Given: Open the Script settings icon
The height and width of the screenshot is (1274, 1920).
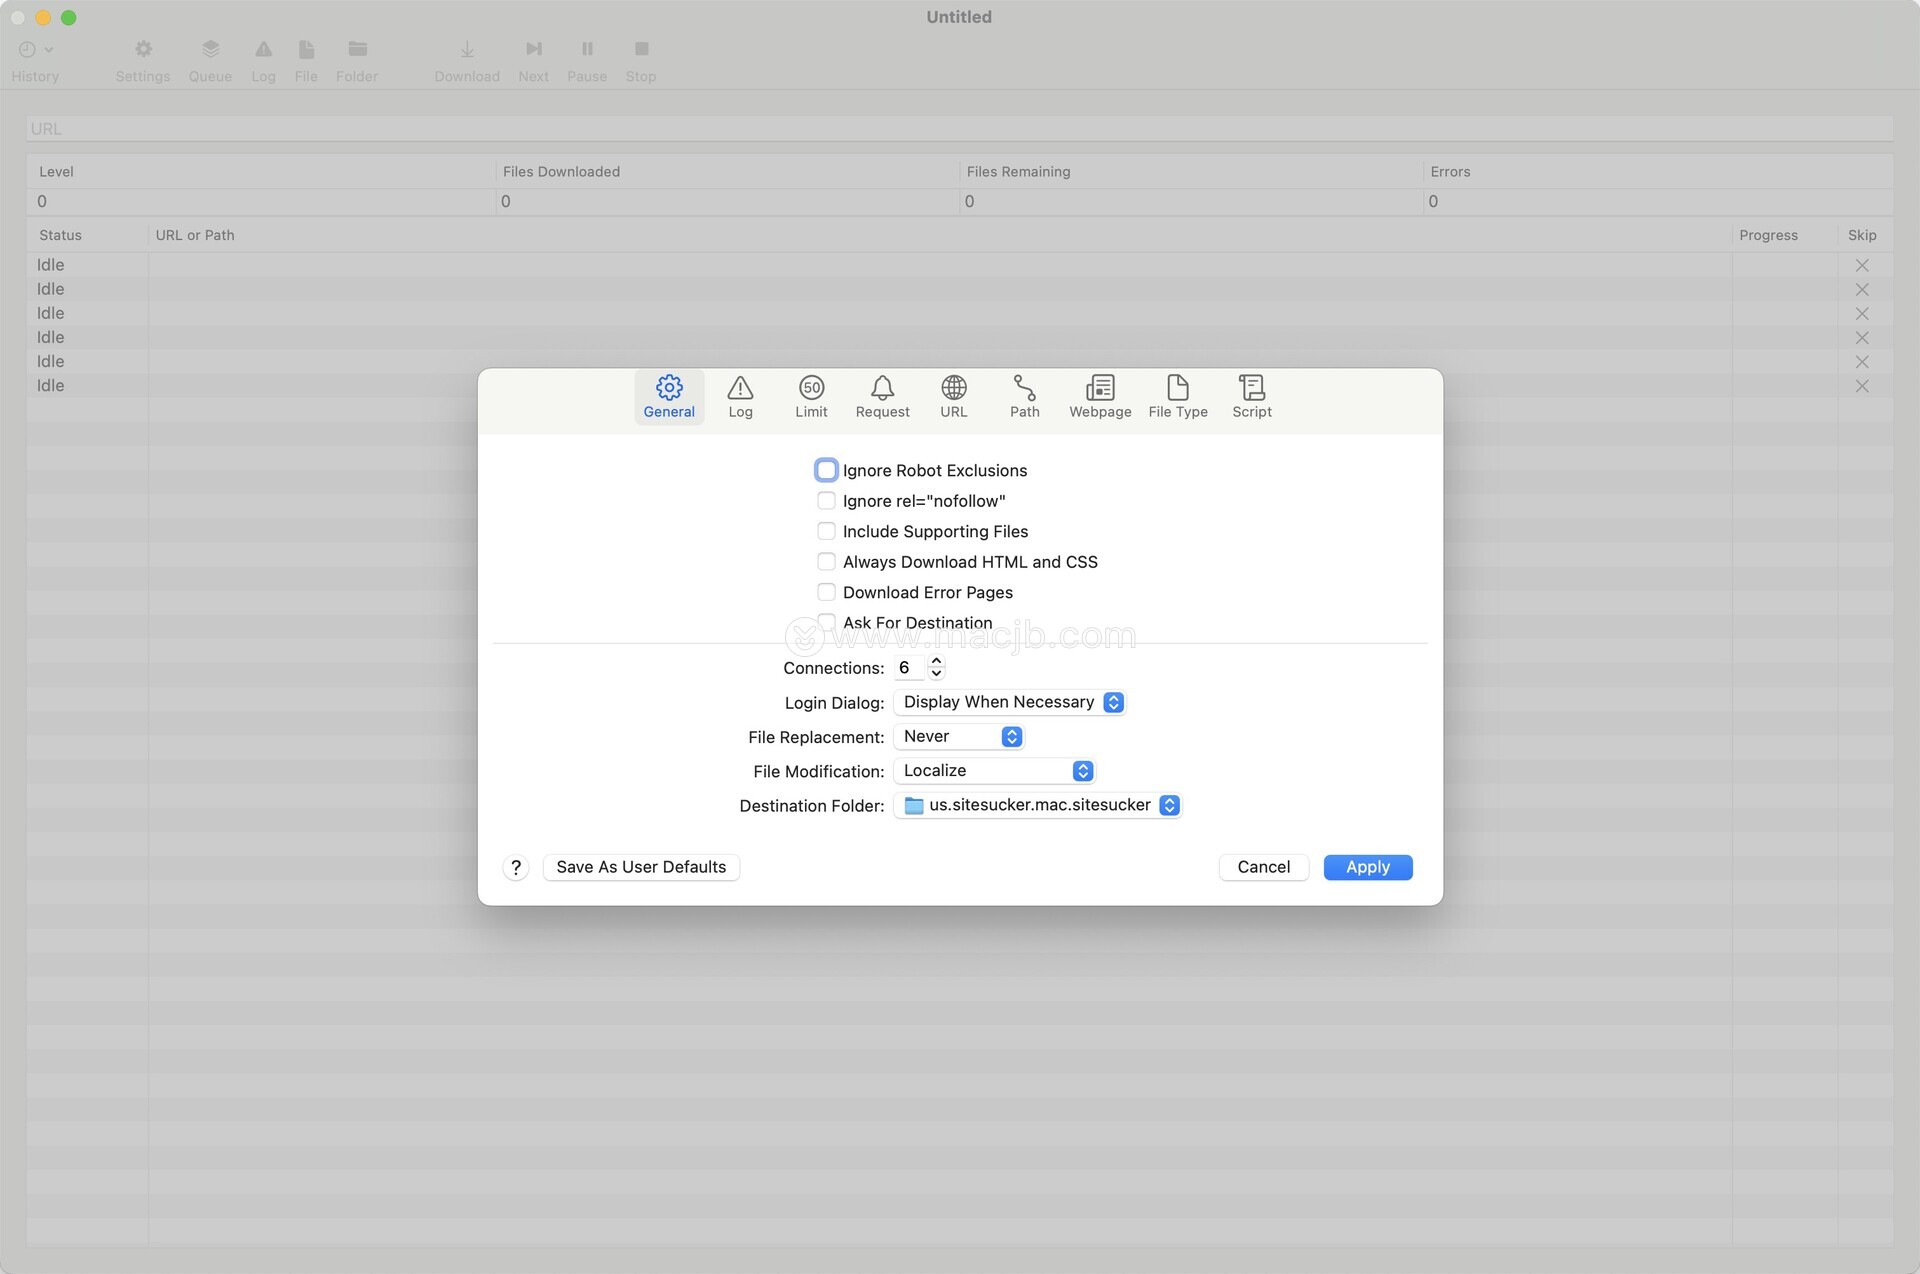Looking at the screenshot, I should click(1251, 396).
